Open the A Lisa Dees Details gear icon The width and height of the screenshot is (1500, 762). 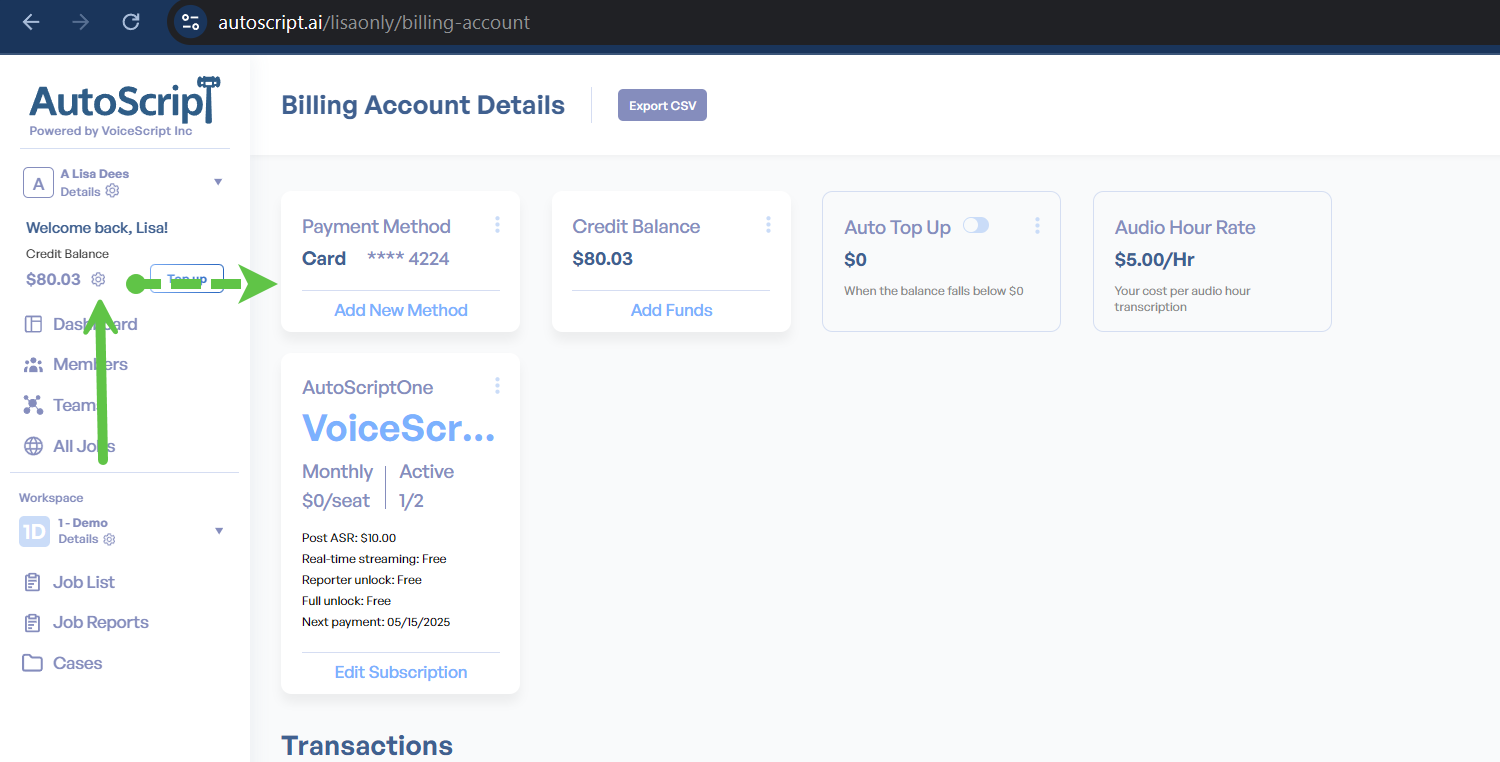coord(112,191)
